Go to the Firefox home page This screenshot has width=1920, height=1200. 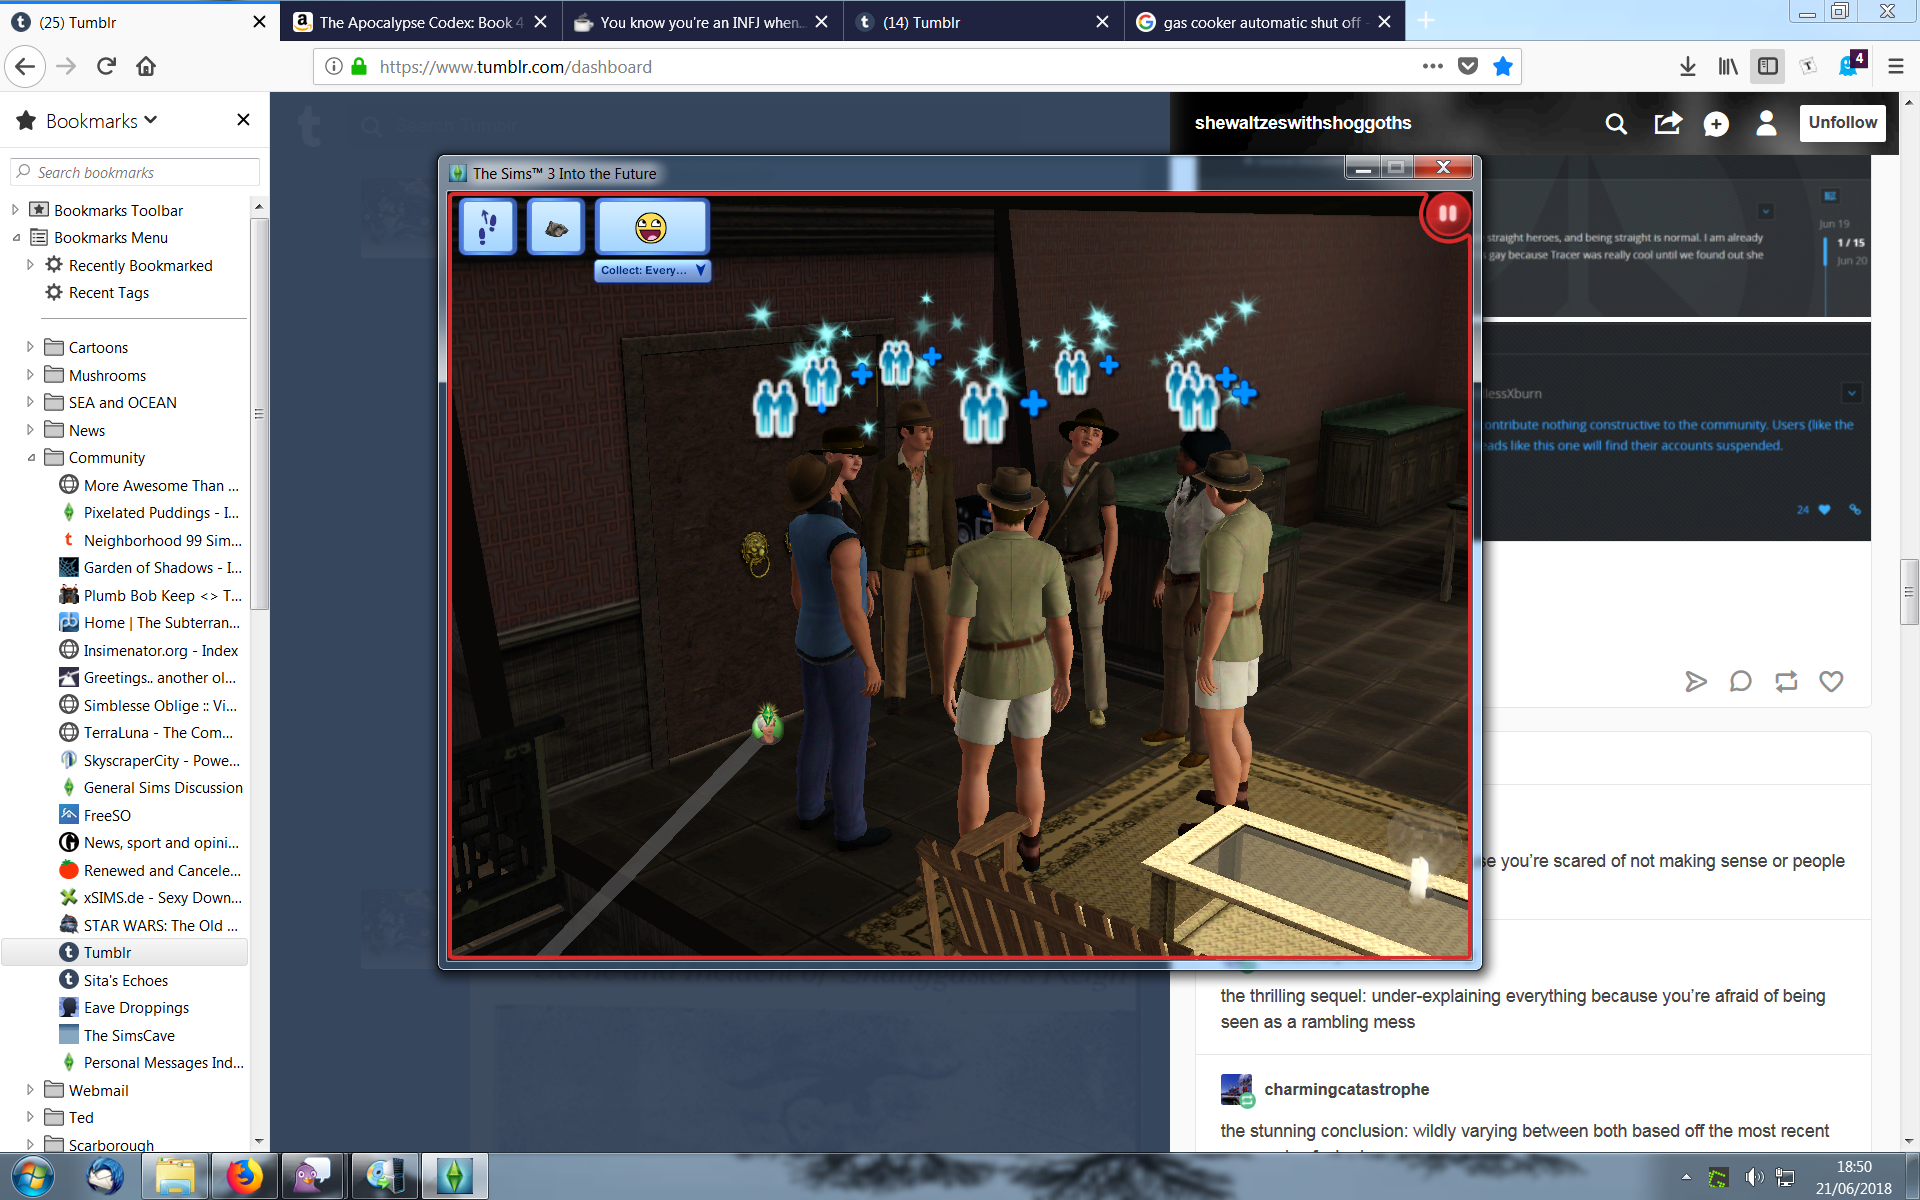click(146, 67)
